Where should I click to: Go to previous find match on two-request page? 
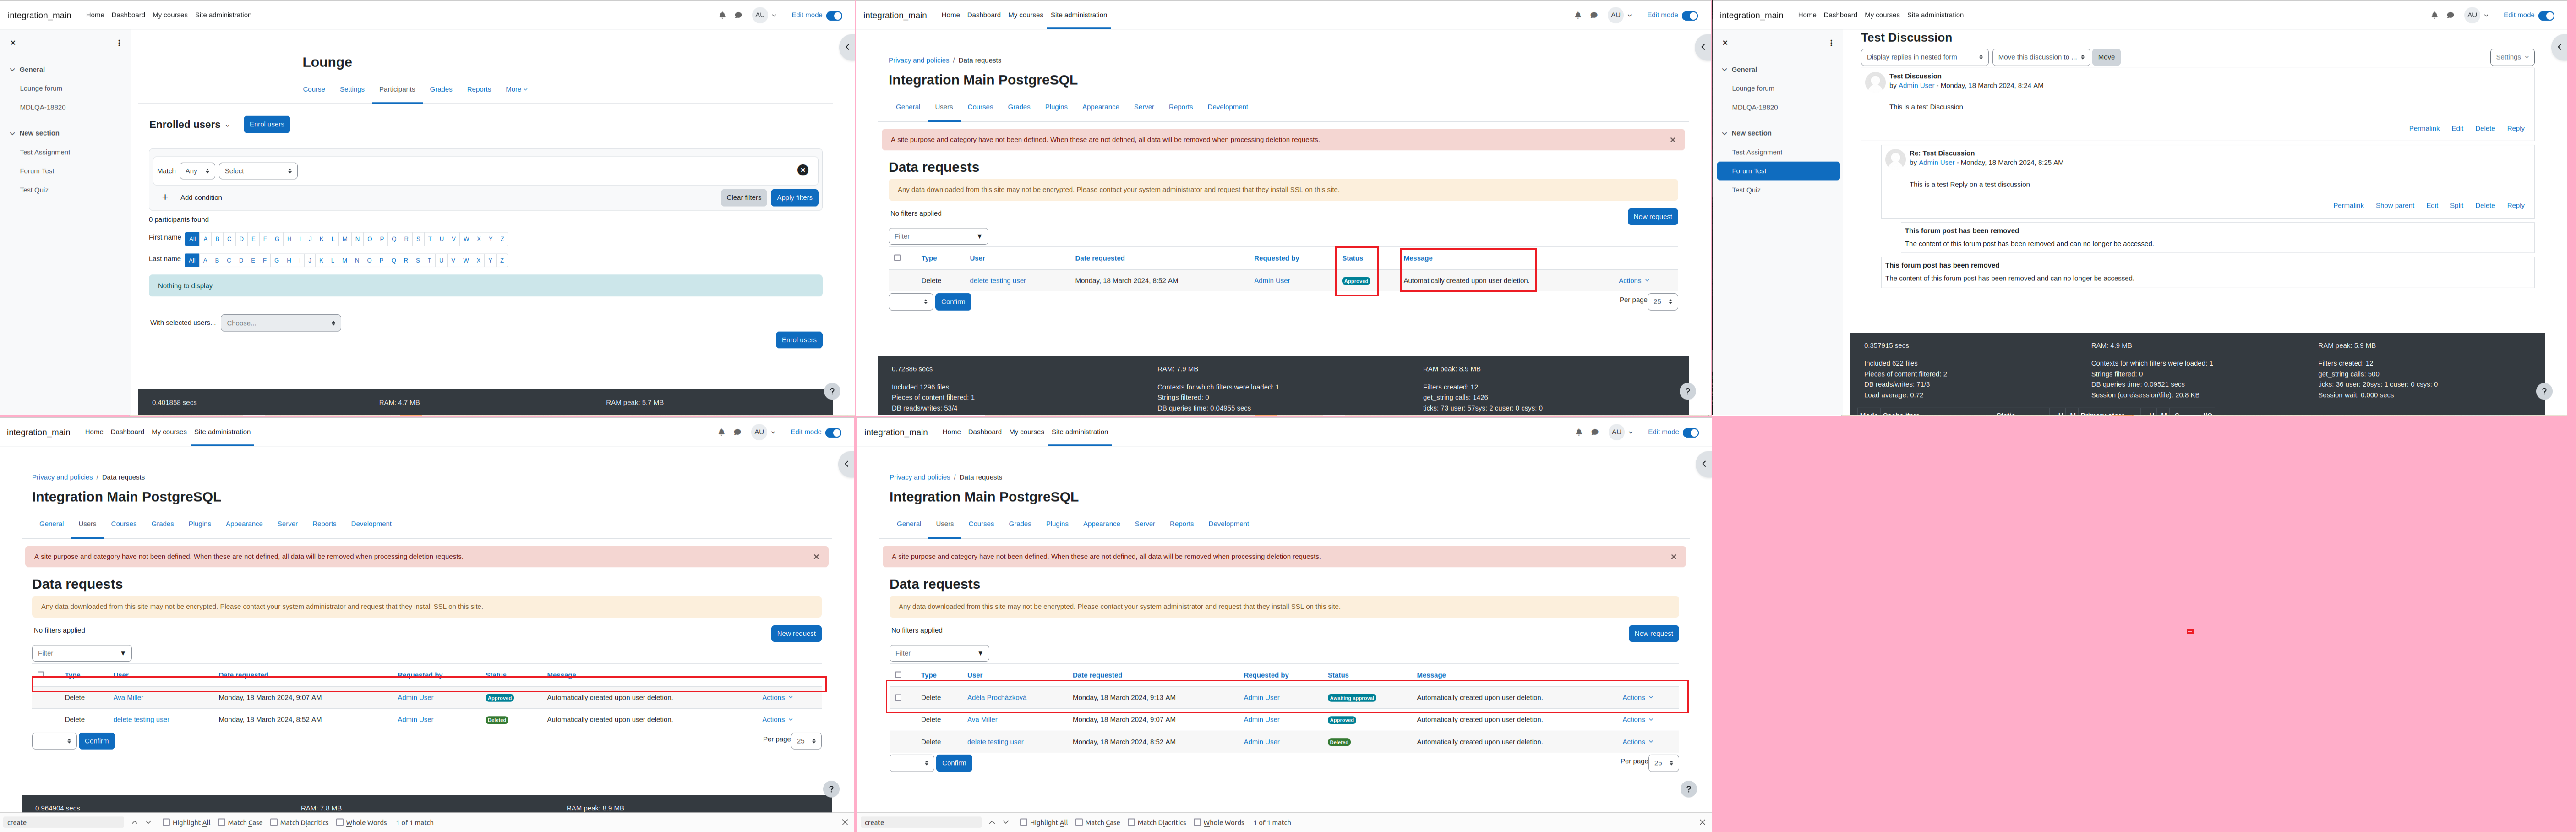135,823
